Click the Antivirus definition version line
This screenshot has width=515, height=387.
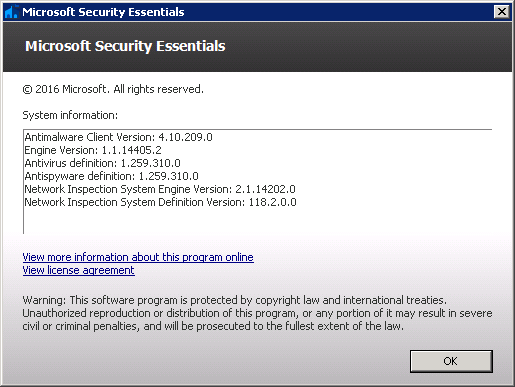[x=102, y=163]
